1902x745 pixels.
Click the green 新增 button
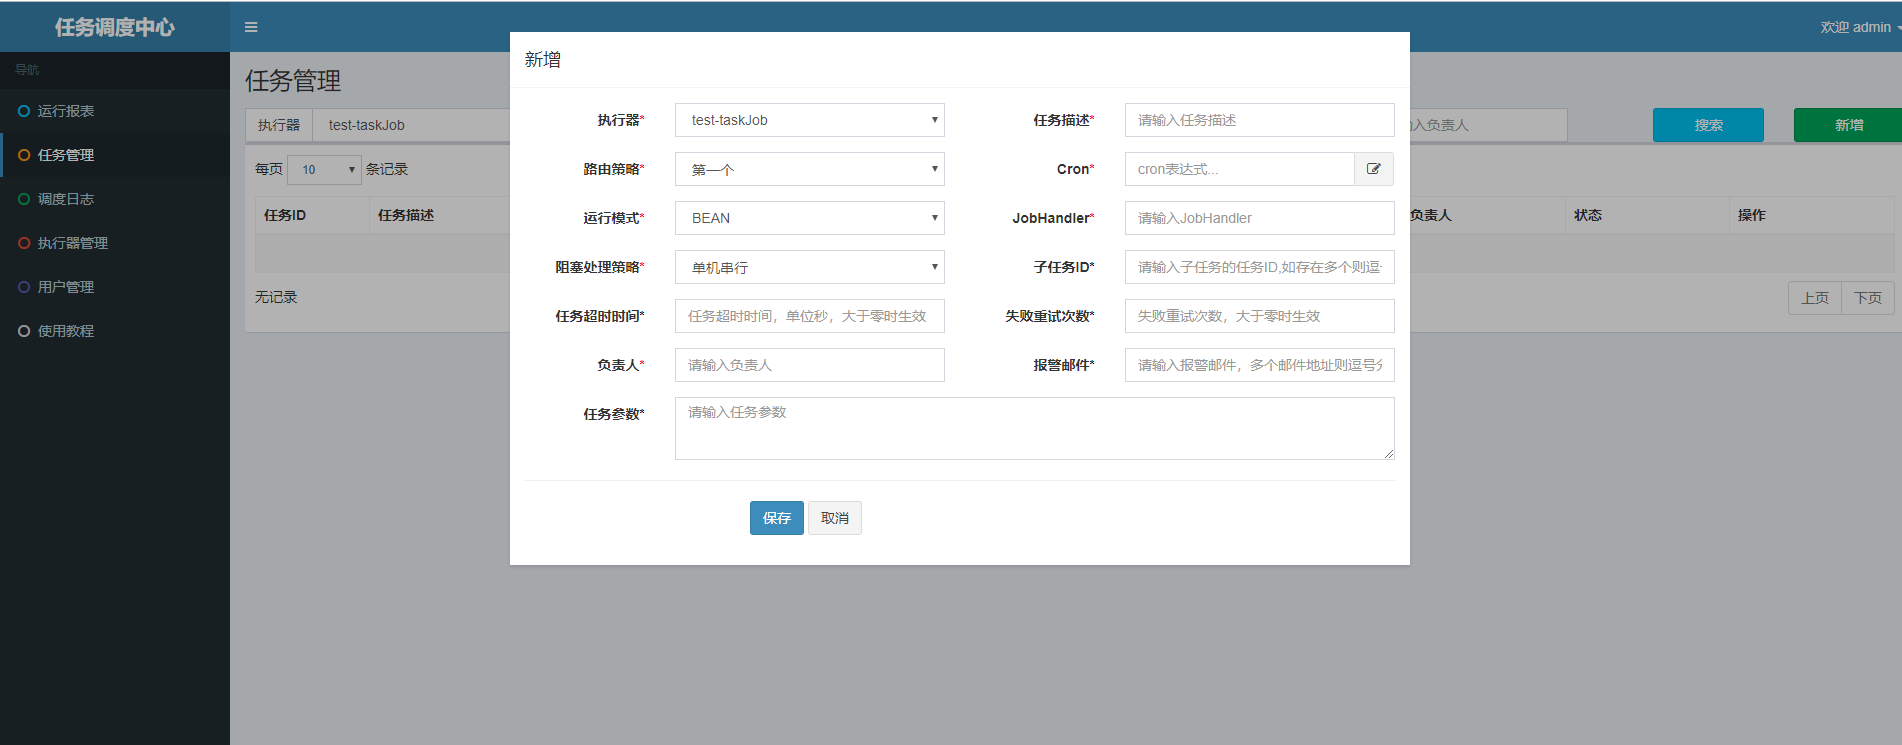pyautogui.click(x=1848, y=125)
